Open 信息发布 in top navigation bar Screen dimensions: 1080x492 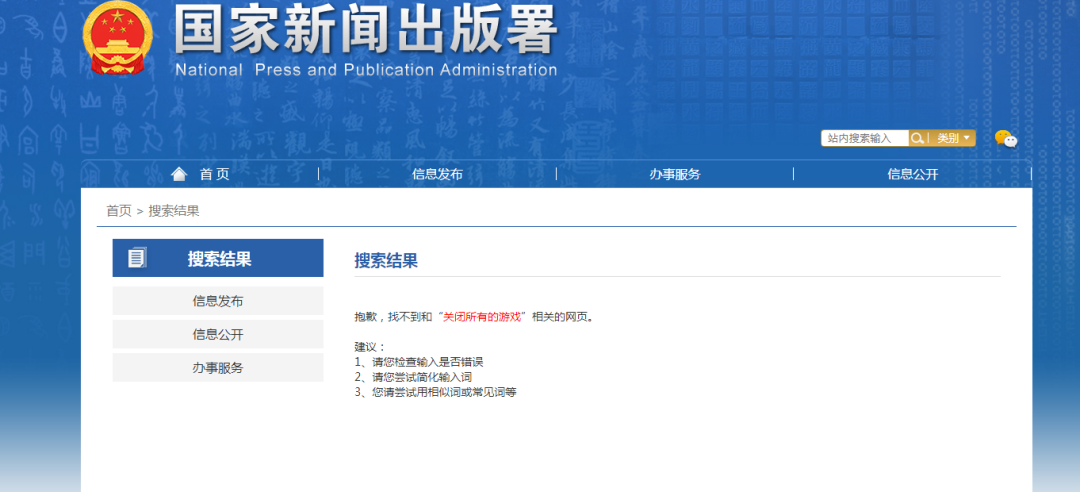pos(437,174)
